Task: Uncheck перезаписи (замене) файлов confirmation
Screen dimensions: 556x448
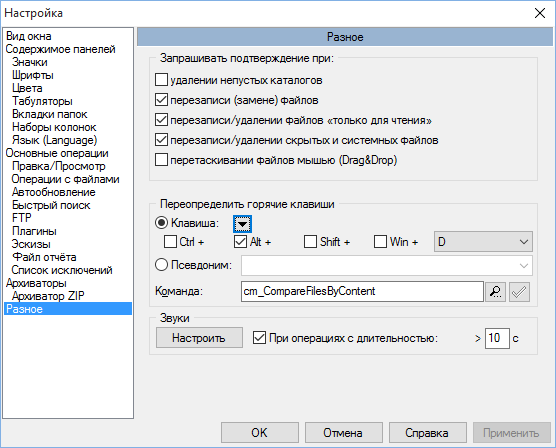Action: click(161, 100)
